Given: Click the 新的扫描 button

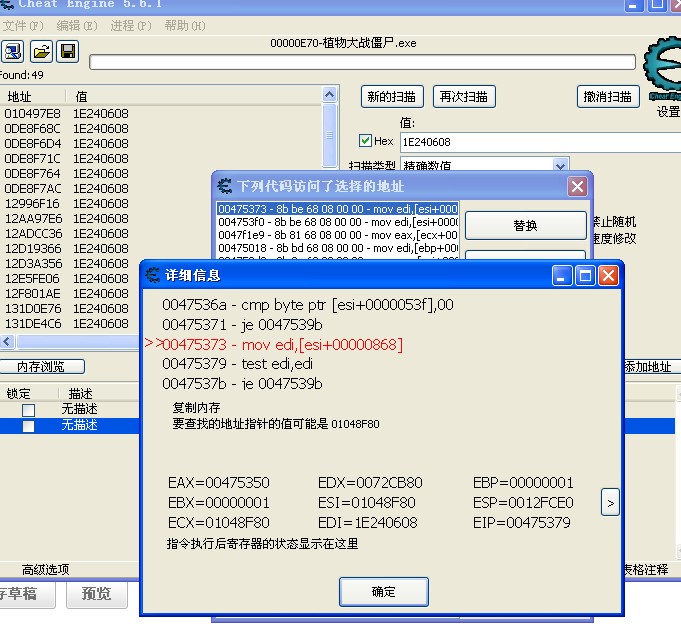Looking at the screenshot, I should (x=392, y=96).
